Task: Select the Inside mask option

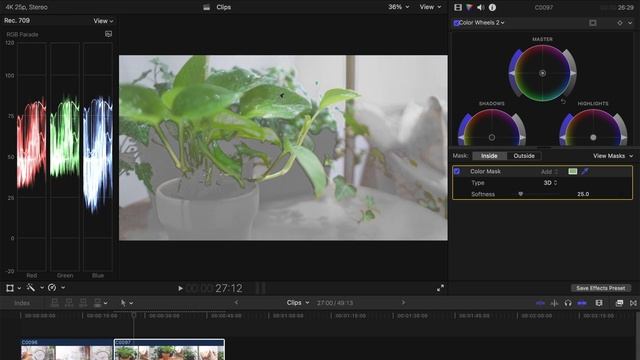Action: (x=489, y=156)
